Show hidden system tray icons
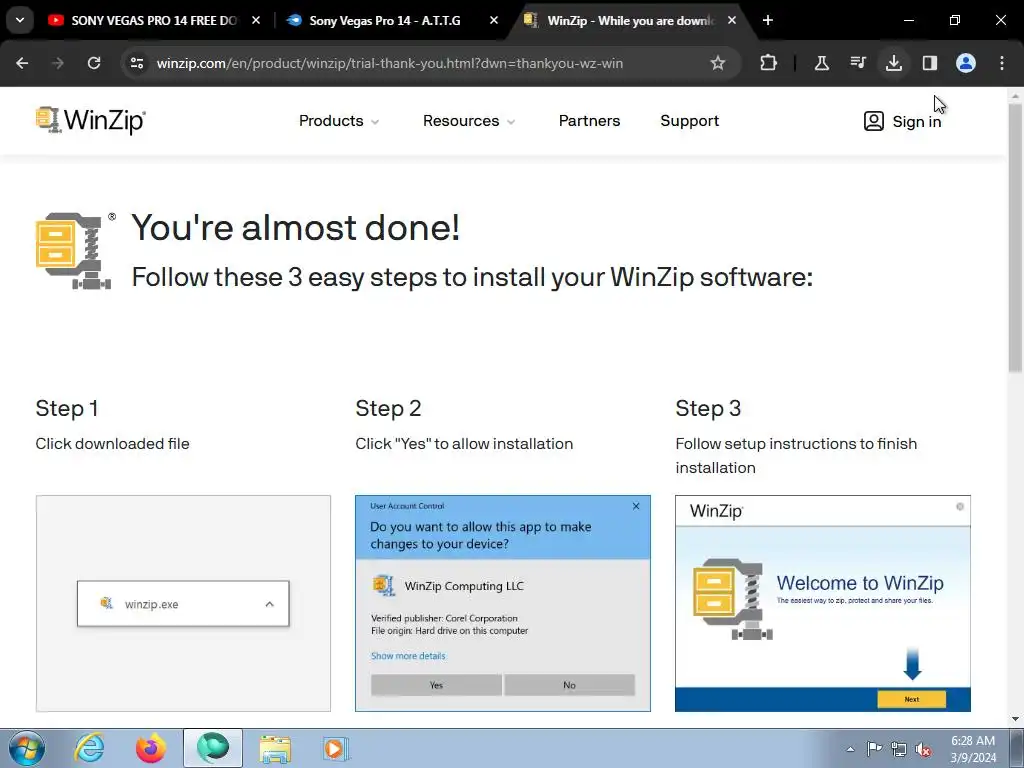 tap(850, 749)
